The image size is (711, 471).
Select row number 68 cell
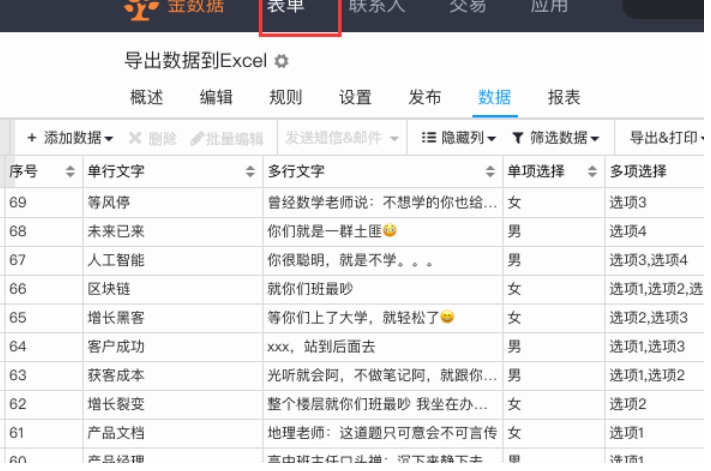click(x=44, y=232)
